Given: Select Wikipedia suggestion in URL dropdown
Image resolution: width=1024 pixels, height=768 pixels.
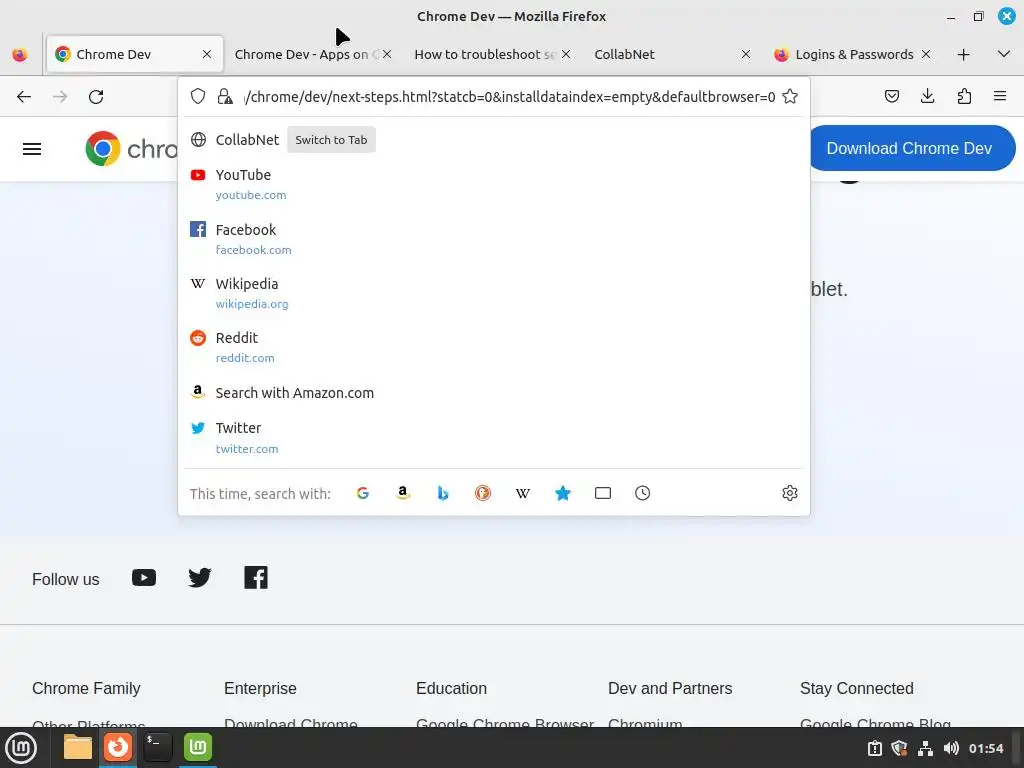Looking at the screenshot, I should (x=494, y=293).
